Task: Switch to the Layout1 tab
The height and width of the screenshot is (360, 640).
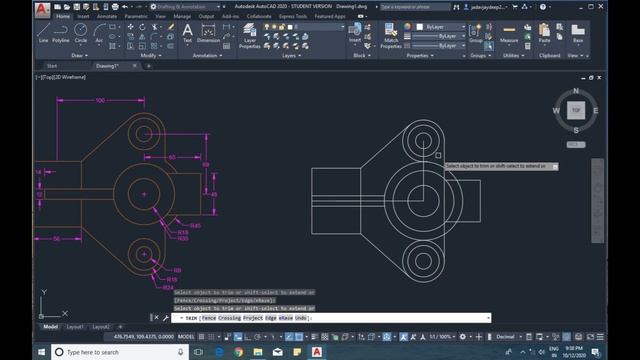Action: (75, 327)
